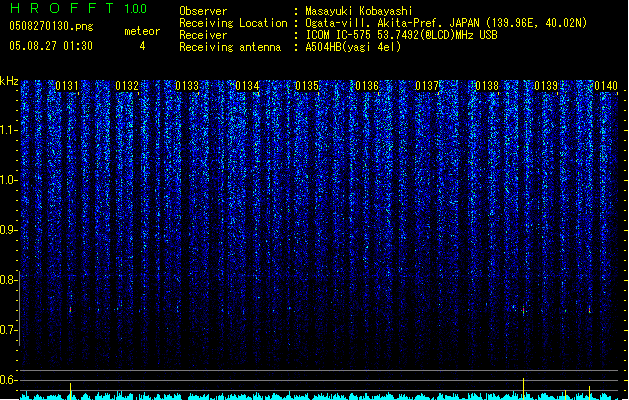This screenshot has width=629, height=400.
Task: Click time marker 0139
Action: coord(546,86)
